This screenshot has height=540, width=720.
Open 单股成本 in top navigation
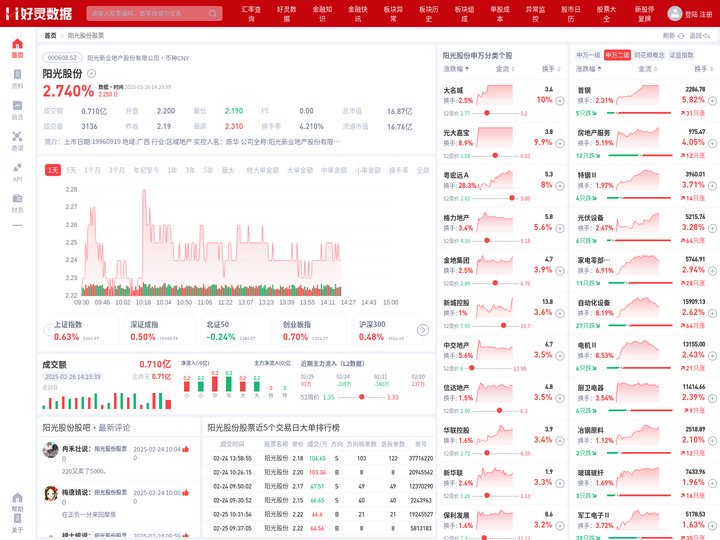(500, 14)
